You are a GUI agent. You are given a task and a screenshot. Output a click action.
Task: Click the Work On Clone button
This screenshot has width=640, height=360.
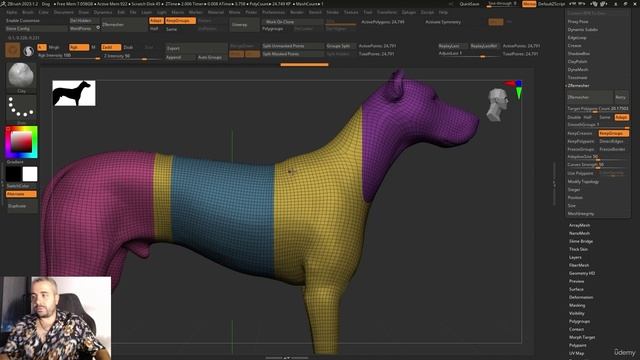click(292, 22)
